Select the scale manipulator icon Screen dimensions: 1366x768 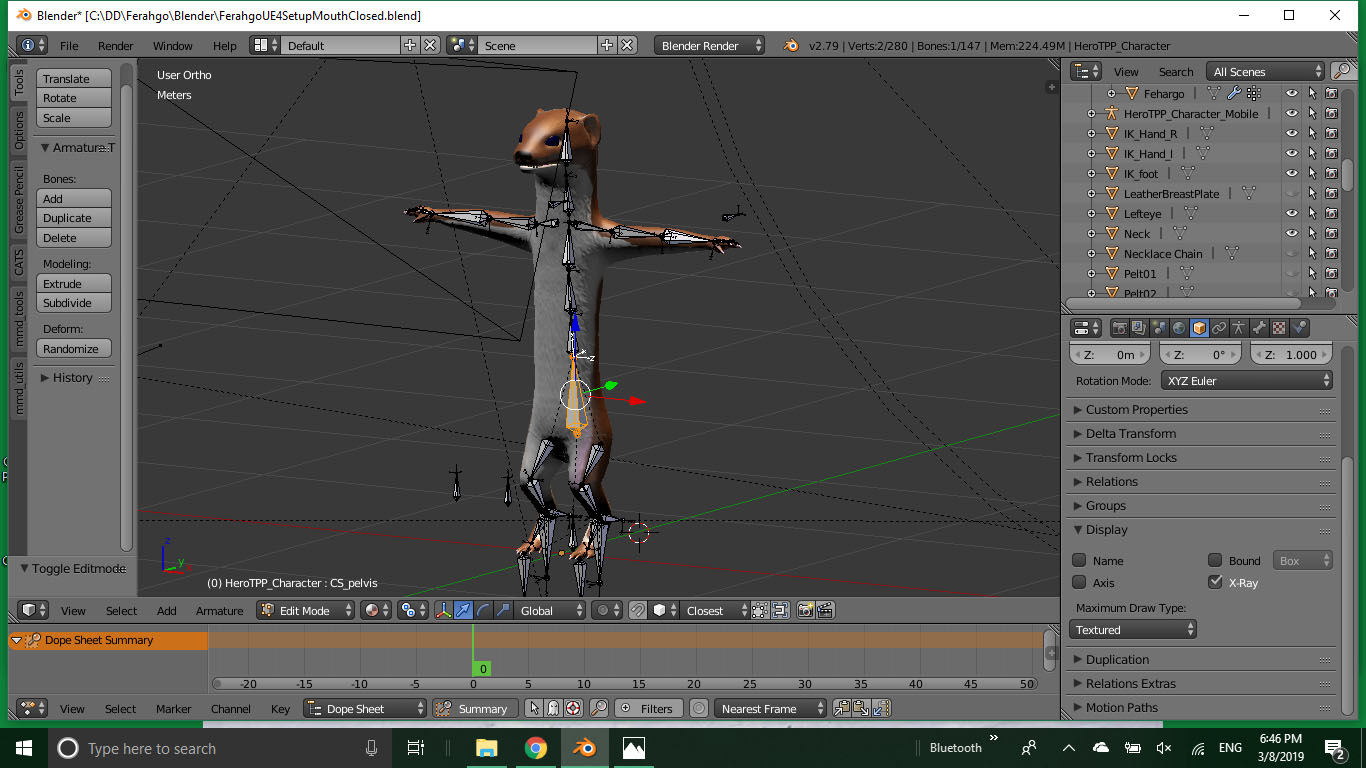502,610
